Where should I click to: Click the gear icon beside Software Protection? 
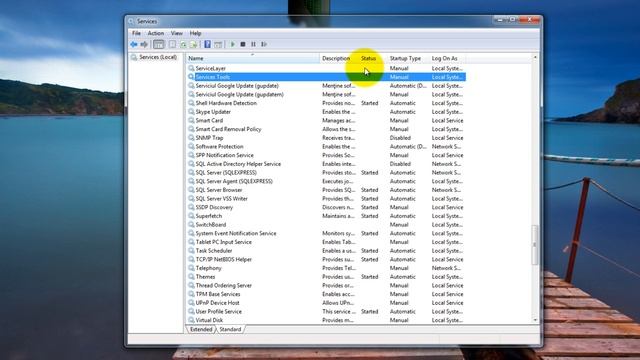tap(191, 146)
